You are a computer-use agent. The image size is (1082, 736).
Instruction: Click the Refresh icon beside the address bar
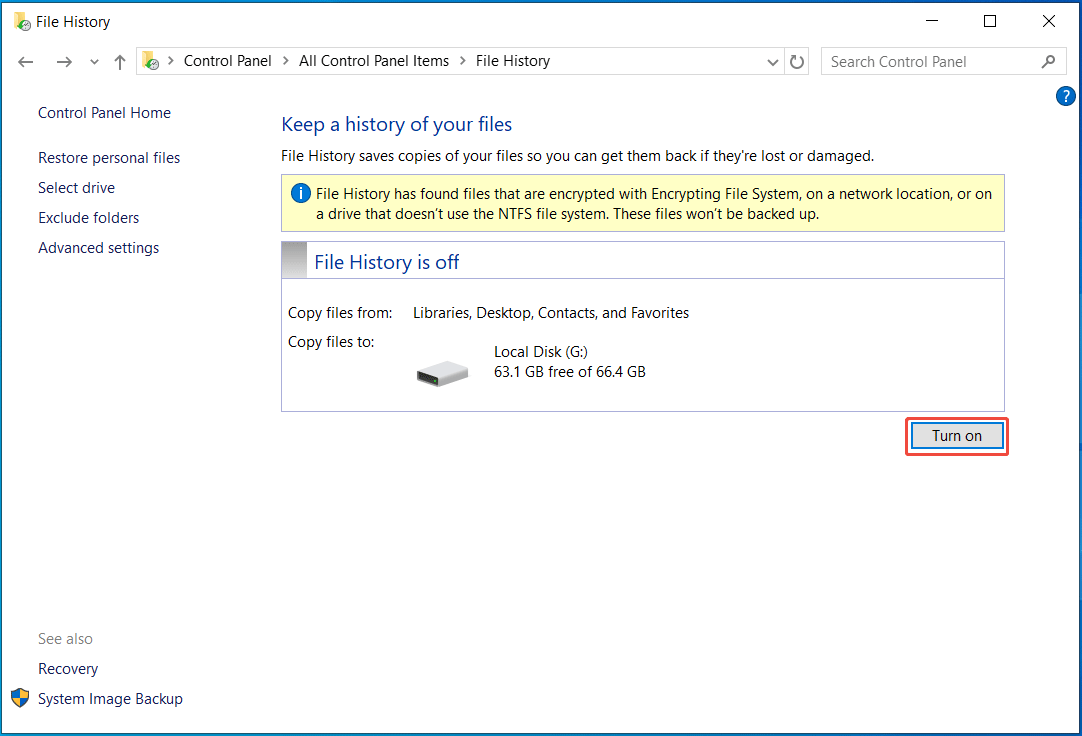(x=797, y=61)
